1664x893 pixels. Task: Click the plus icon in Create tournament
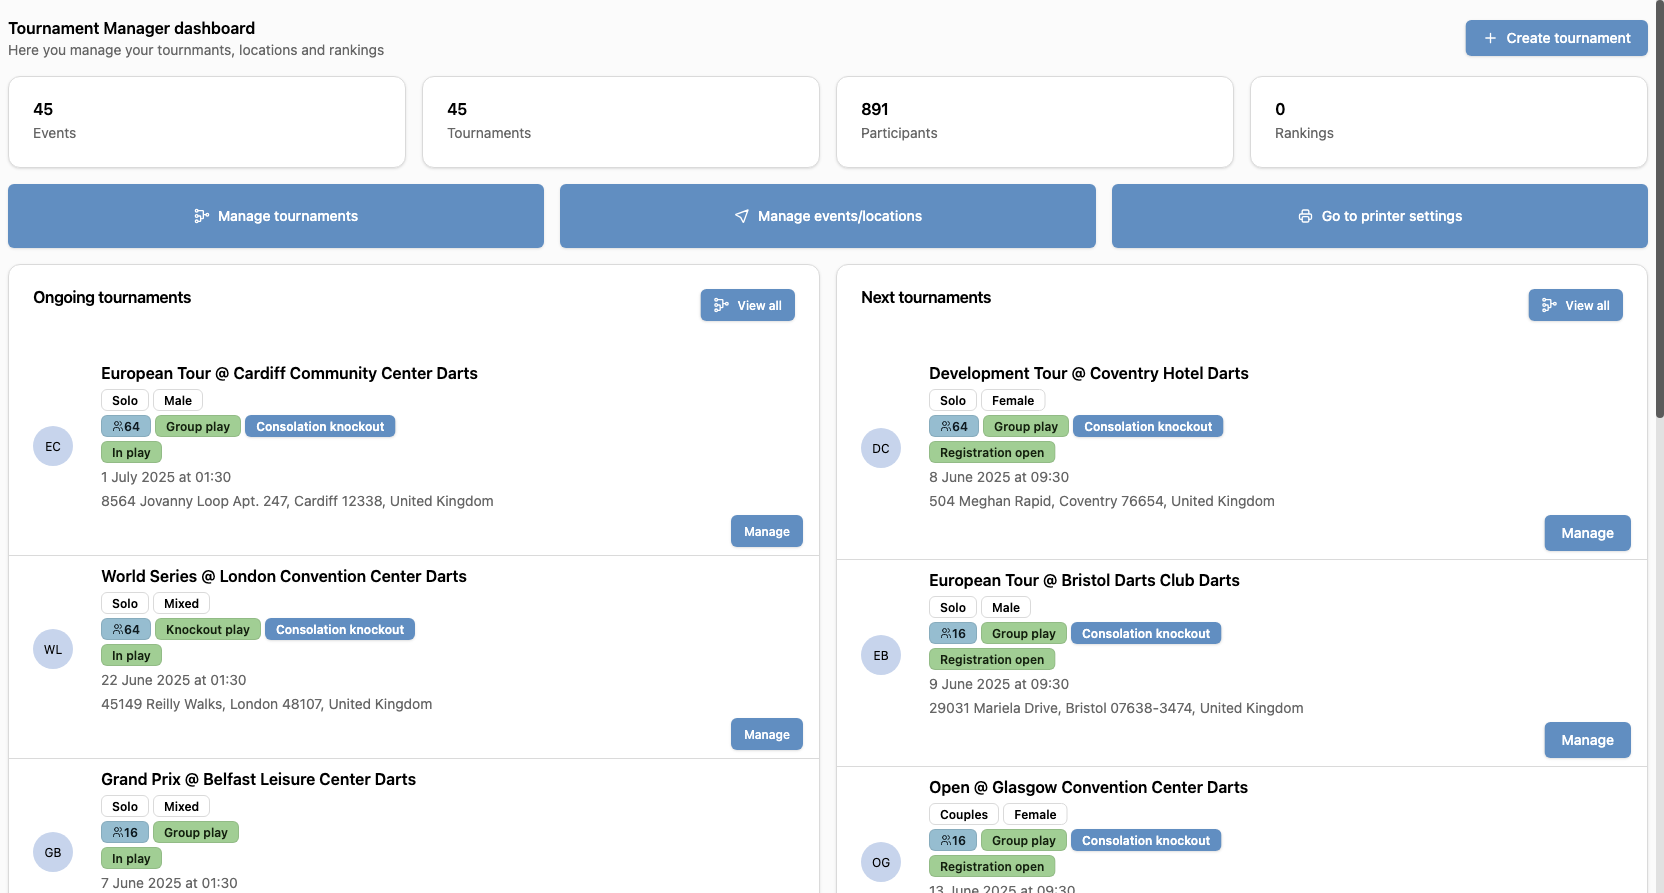coord(1490,38)
